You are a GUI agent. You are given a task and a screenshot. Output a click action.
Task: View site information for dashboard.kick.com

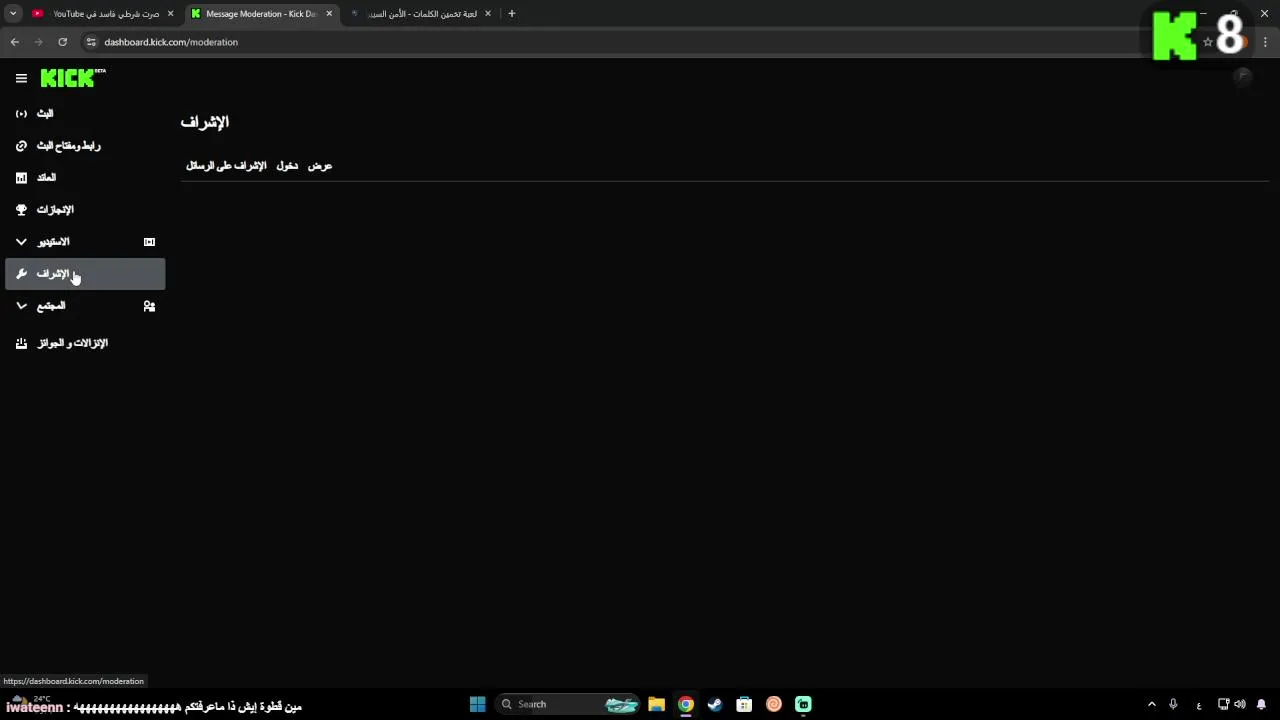(x=91, y=42)
